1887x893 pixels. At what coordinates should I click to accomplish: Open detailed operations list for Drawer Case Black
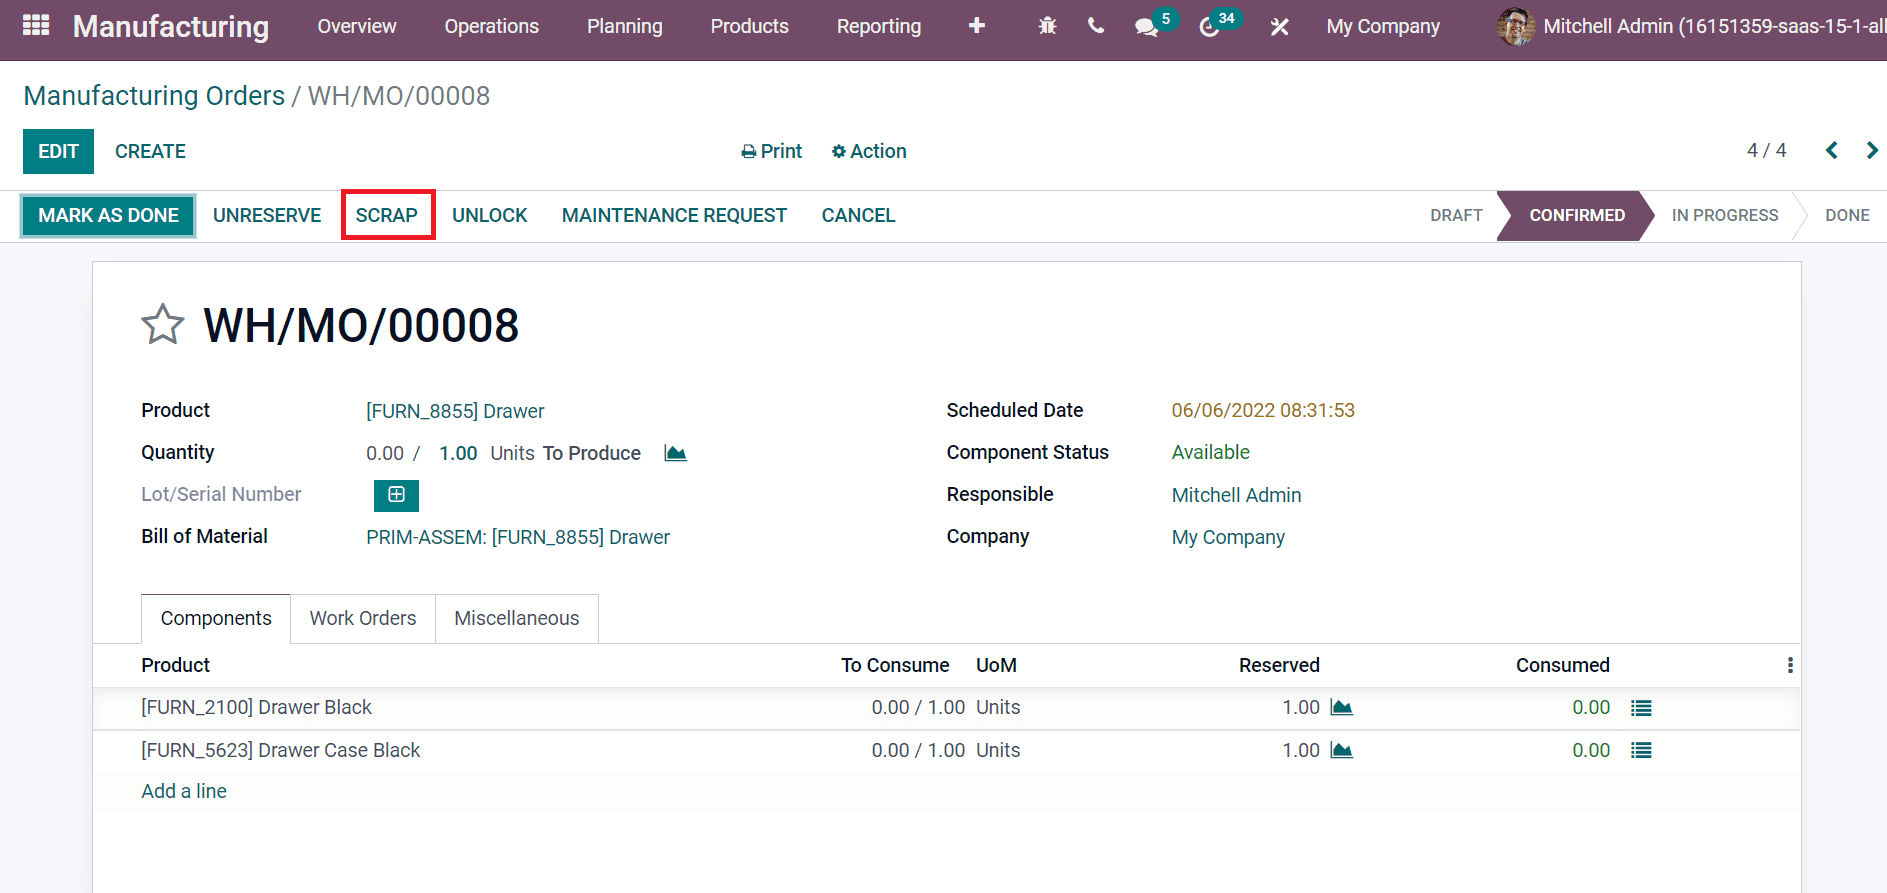click(1641, 751)
